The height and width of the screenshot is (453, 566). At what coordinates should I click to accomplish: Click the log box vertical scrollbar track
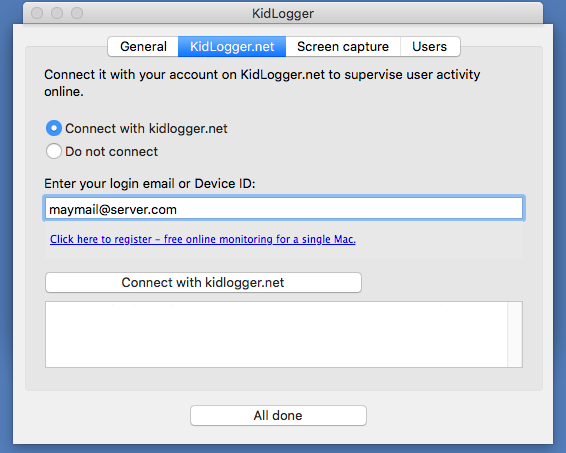point(515,335)
